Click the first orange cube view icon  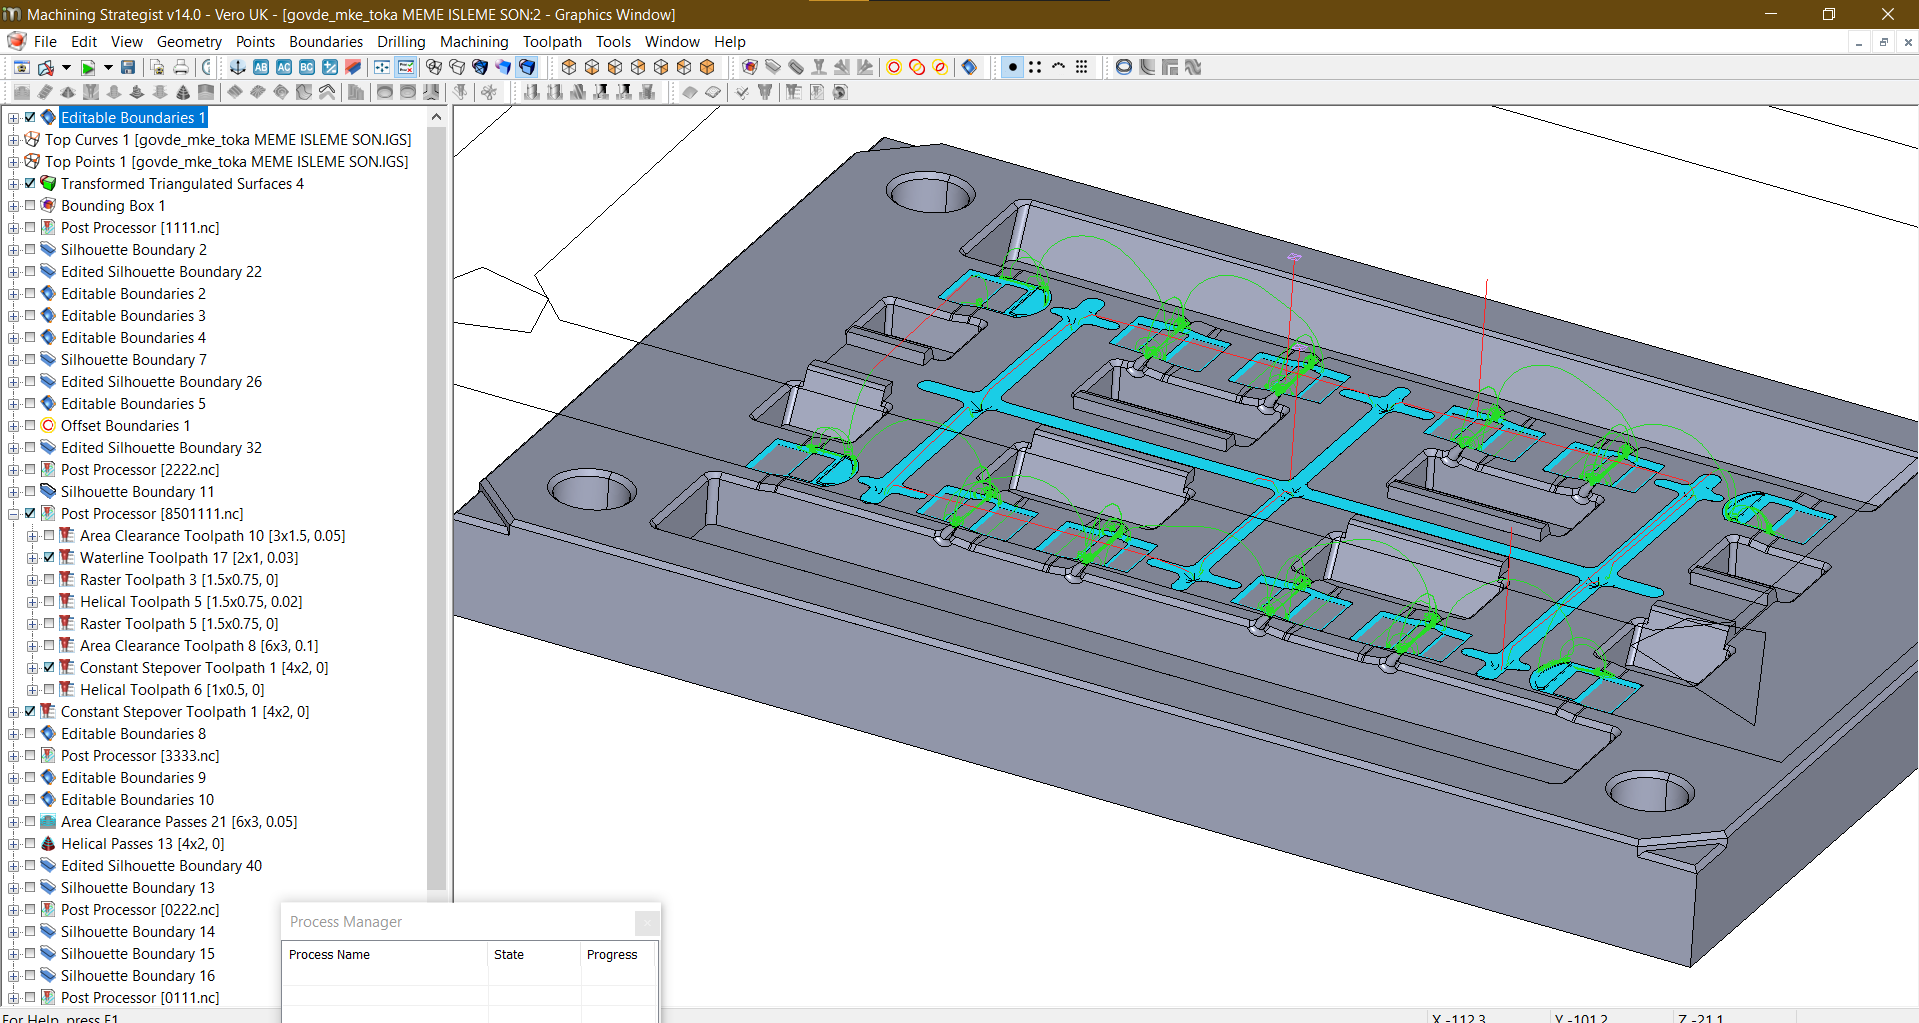click(569, 67)
